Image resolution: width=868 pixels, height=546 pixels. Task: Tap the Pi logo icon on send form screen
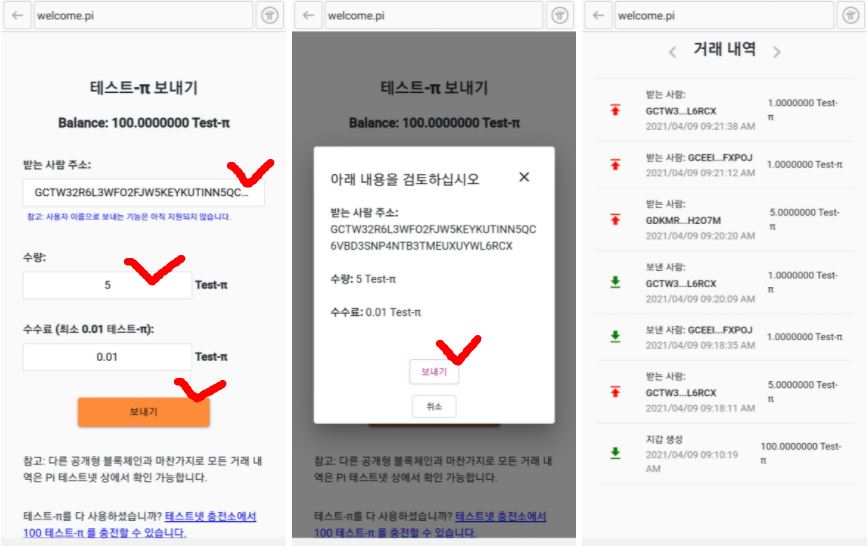pyautogui.click(x=270, y=16)
